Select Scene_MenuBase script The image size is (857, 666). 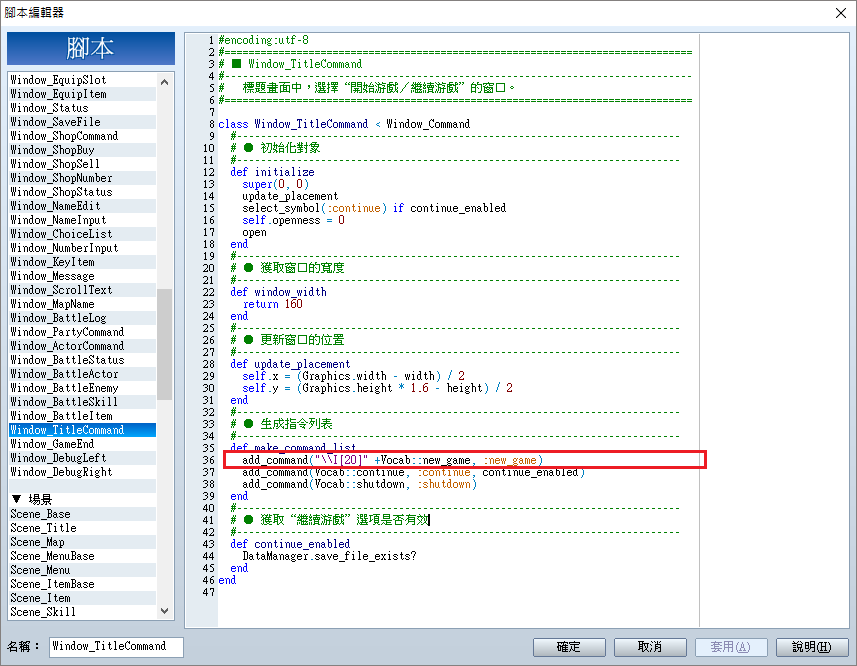coord(83,556)
